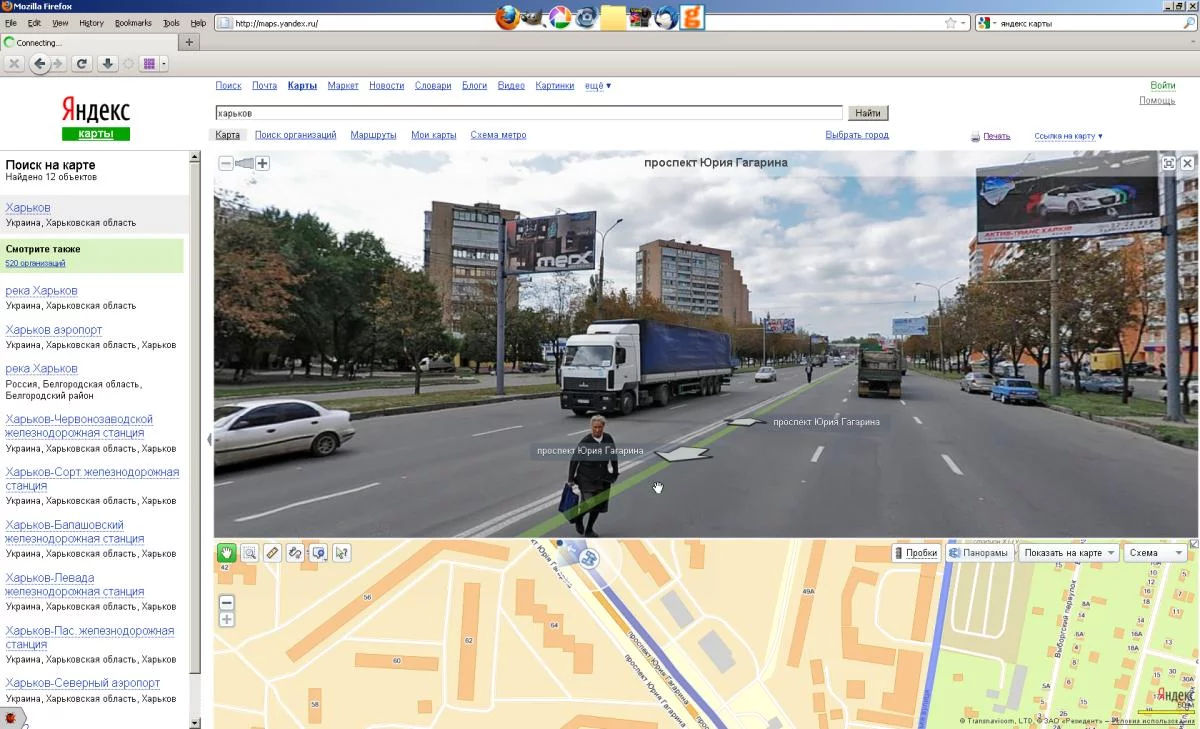Select the ruler measurement tool
The image size is (1200, 729).
click(x=272, y=552)
